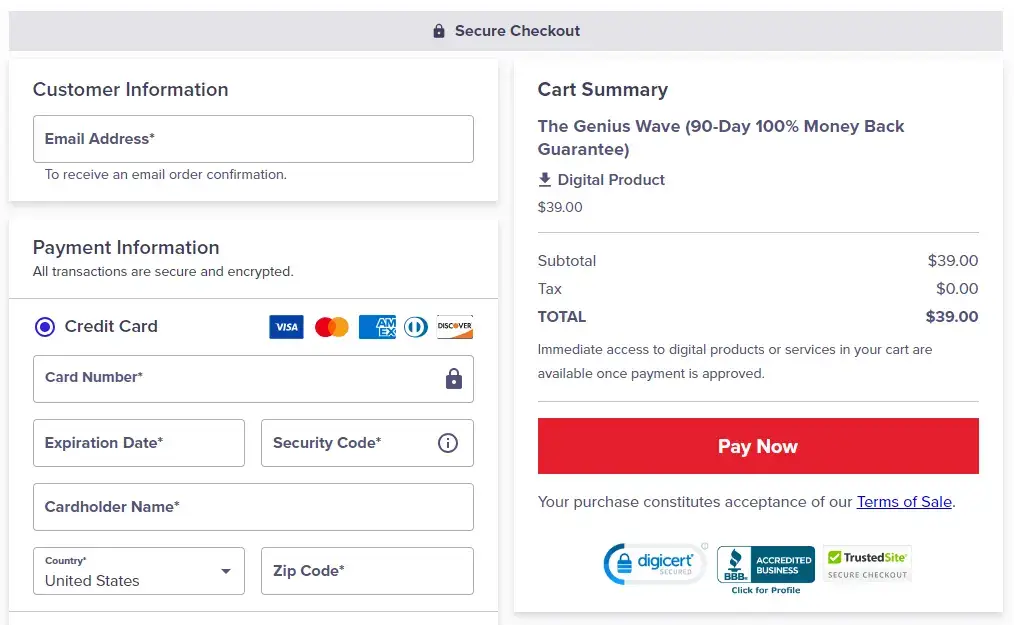Click the BBB Accredited Business badge
The width and height of the screenshot is (1014, 625).
pos(765,562)
